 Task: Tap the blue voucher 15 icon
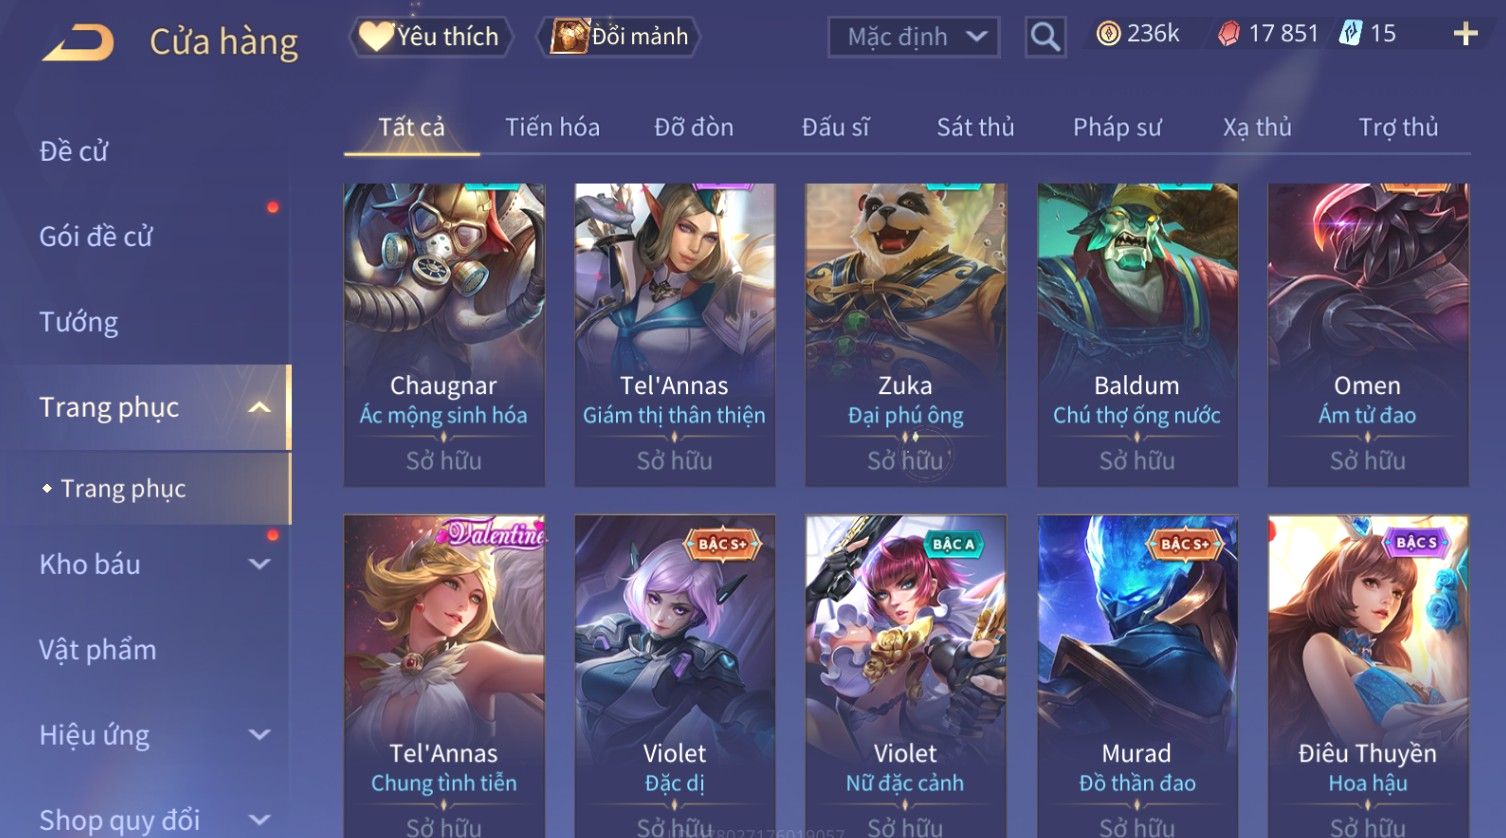click(1351, 34)
